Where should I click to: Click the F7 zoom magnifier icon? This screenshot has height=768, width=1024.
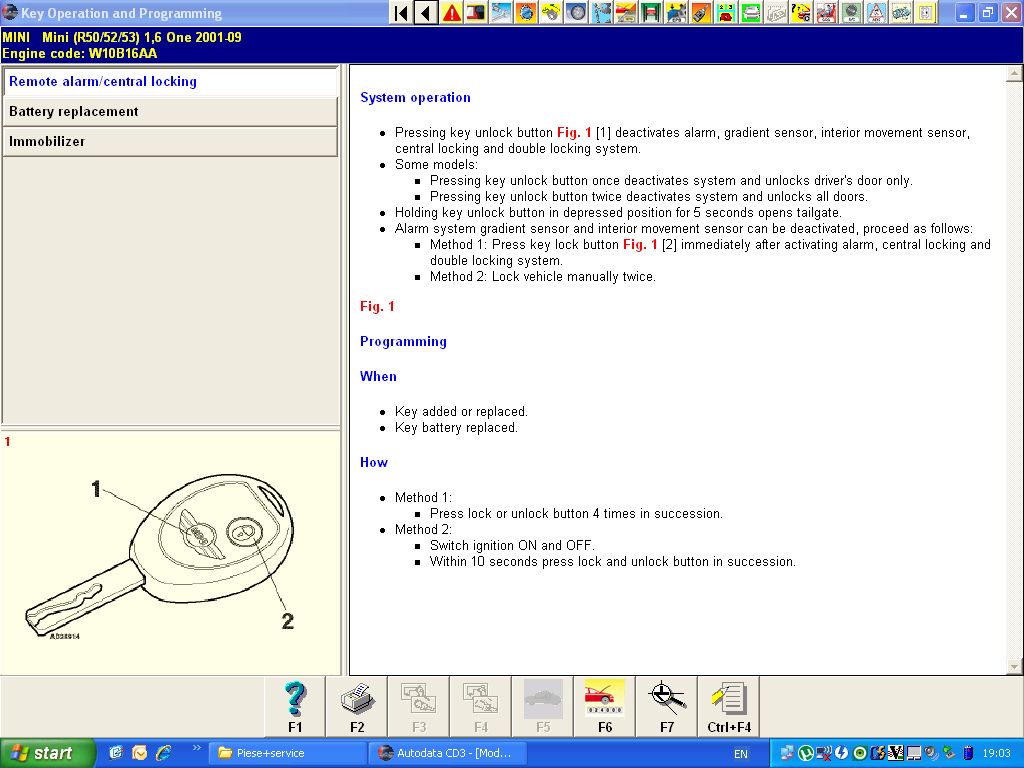click(x=667, y=706)
